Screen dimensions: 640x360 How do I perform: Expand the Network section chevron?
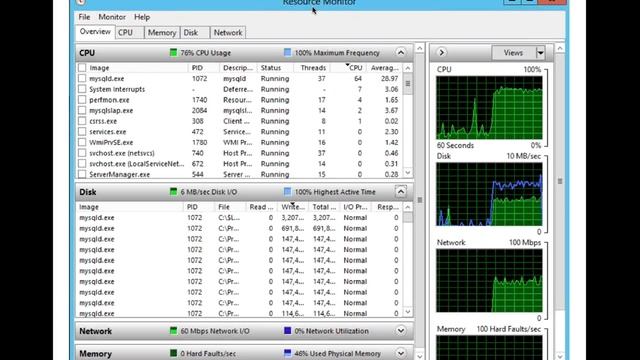[x=401, y=331]
